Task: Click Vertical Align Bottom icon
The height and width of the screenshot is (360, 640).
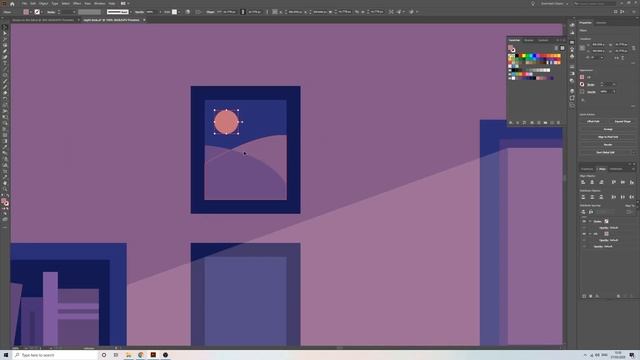Action: point(631,182)
